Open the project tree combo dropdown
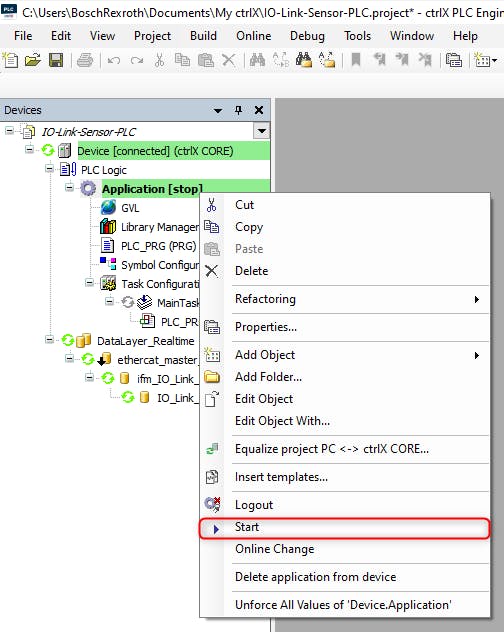504x632 pixels. (x=262, y=131)
